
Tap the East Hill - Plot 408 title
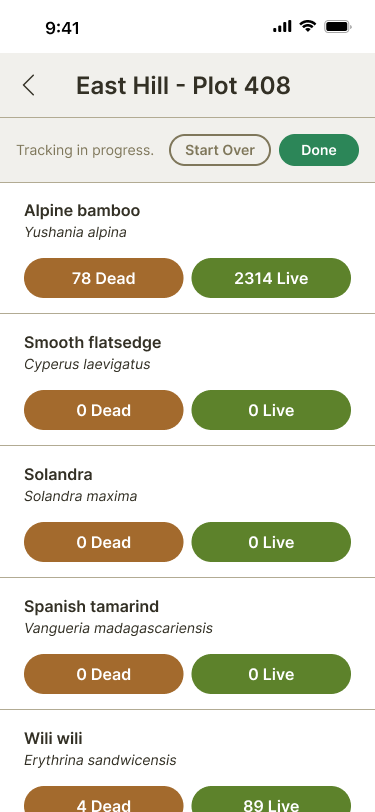coord(183,85)
